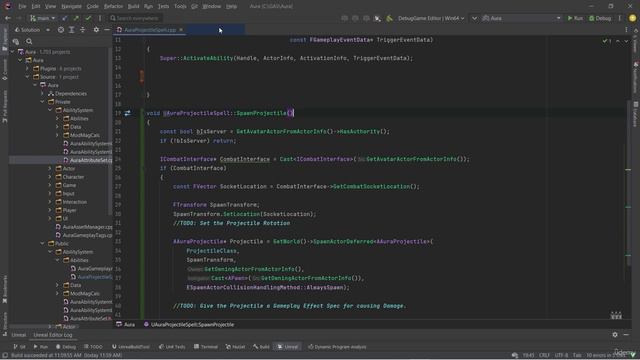Hide the Solution panel with minimize dash

[x=107, y=30]
